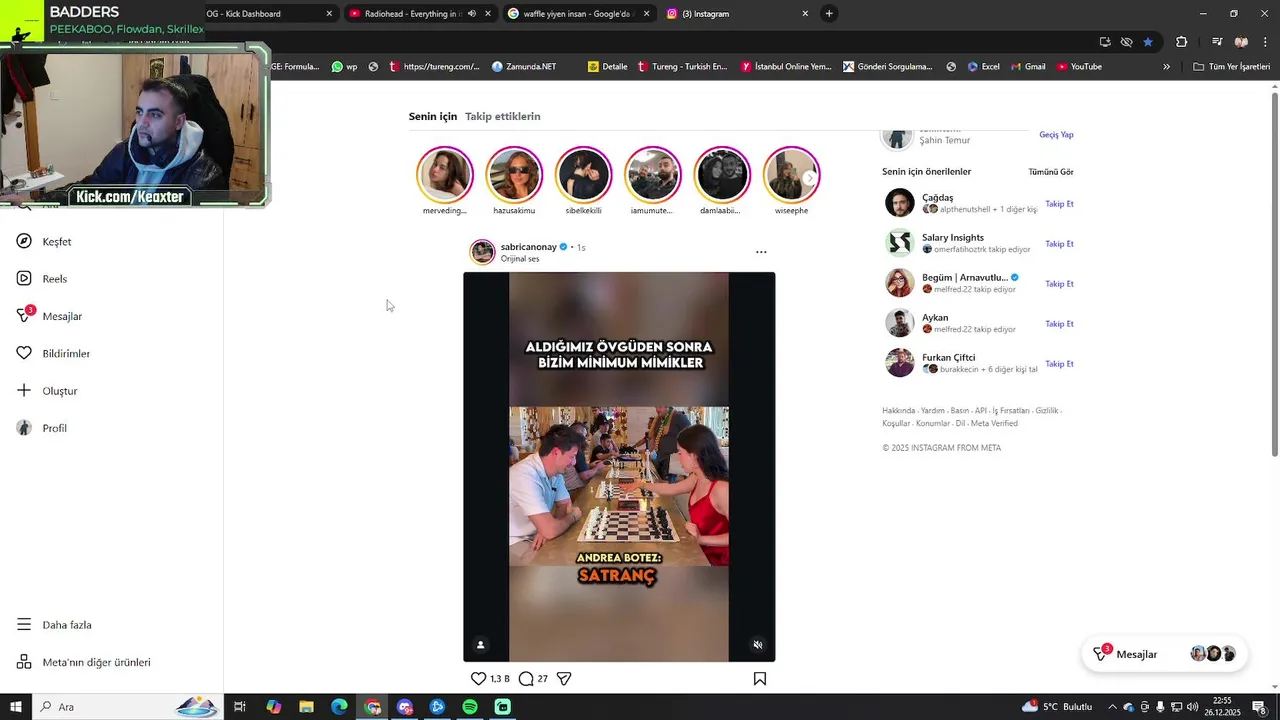This screenshot has width=1280, height=720.
Task: Open Mesajlar messenger in the sidebar
Action: click(49, 316)
